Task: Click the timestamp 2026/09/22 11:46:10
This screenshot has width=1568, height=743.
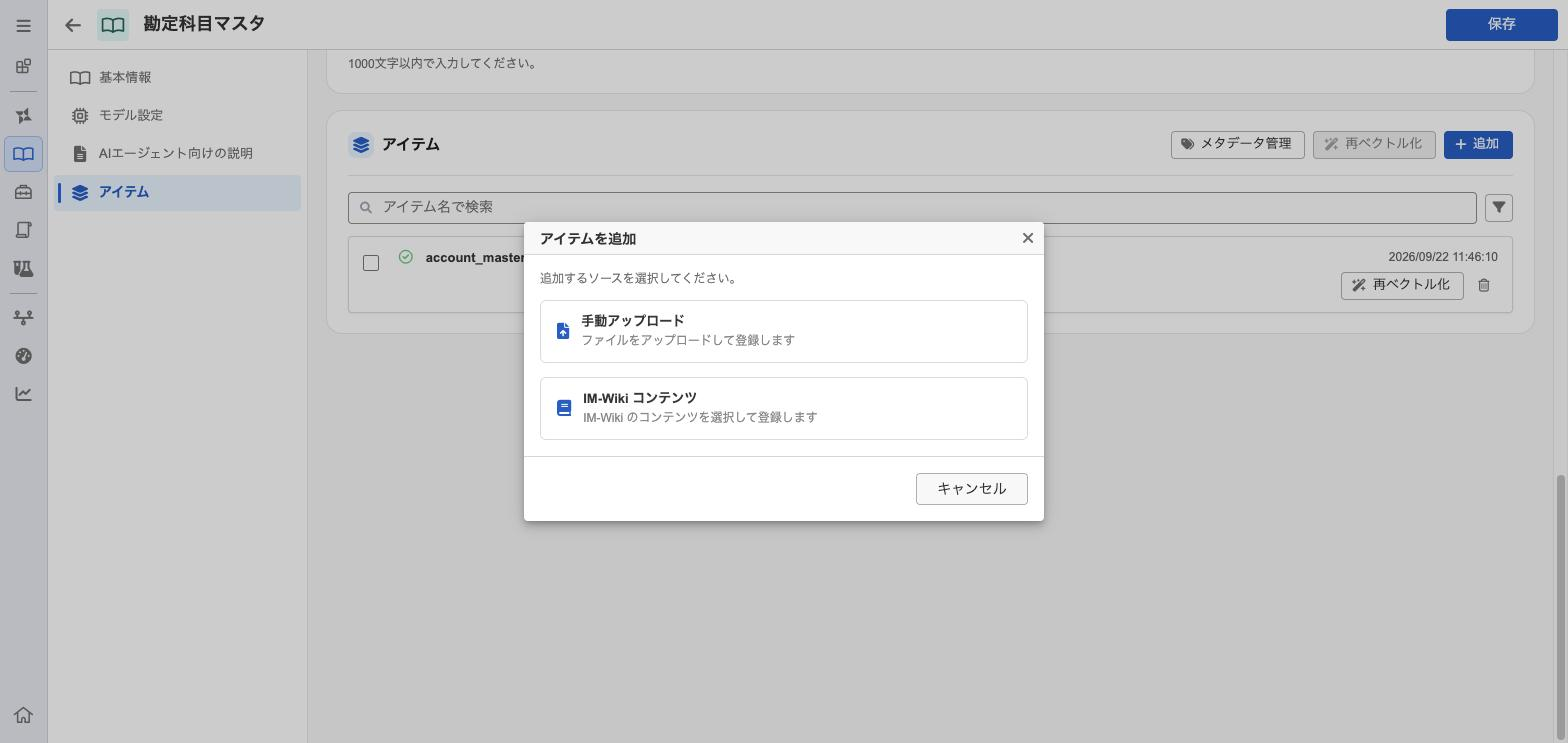Action: (x=1442, y=257)
